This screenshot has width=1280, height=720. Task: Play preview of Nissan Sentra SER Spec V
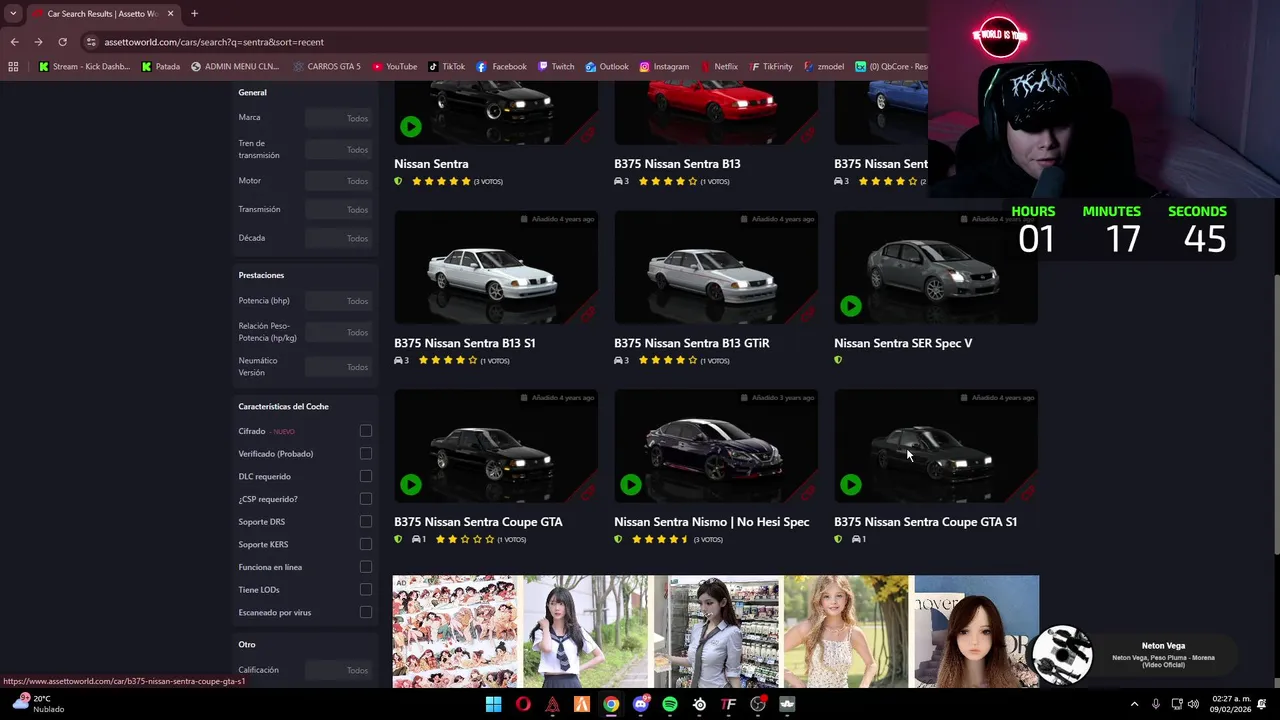coord(851,306)
